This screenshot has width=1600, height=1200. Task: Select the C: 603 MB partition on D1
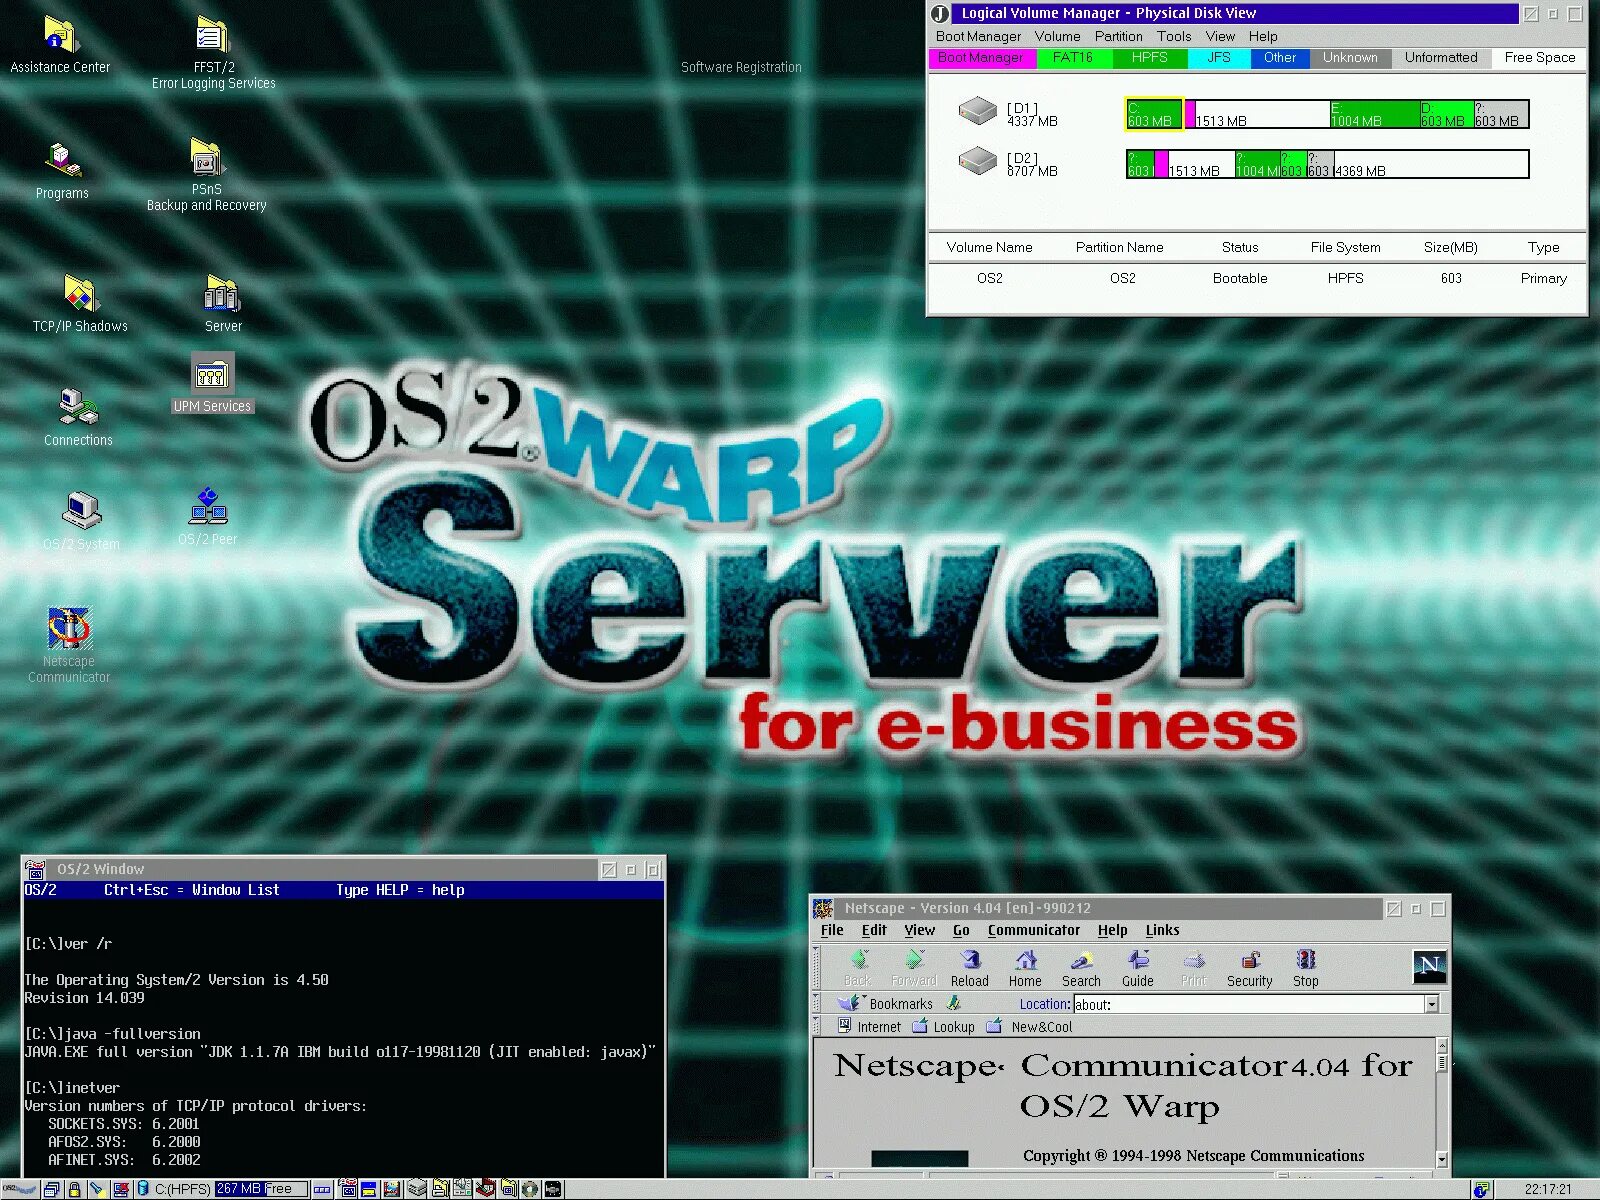click(1154, 114)
